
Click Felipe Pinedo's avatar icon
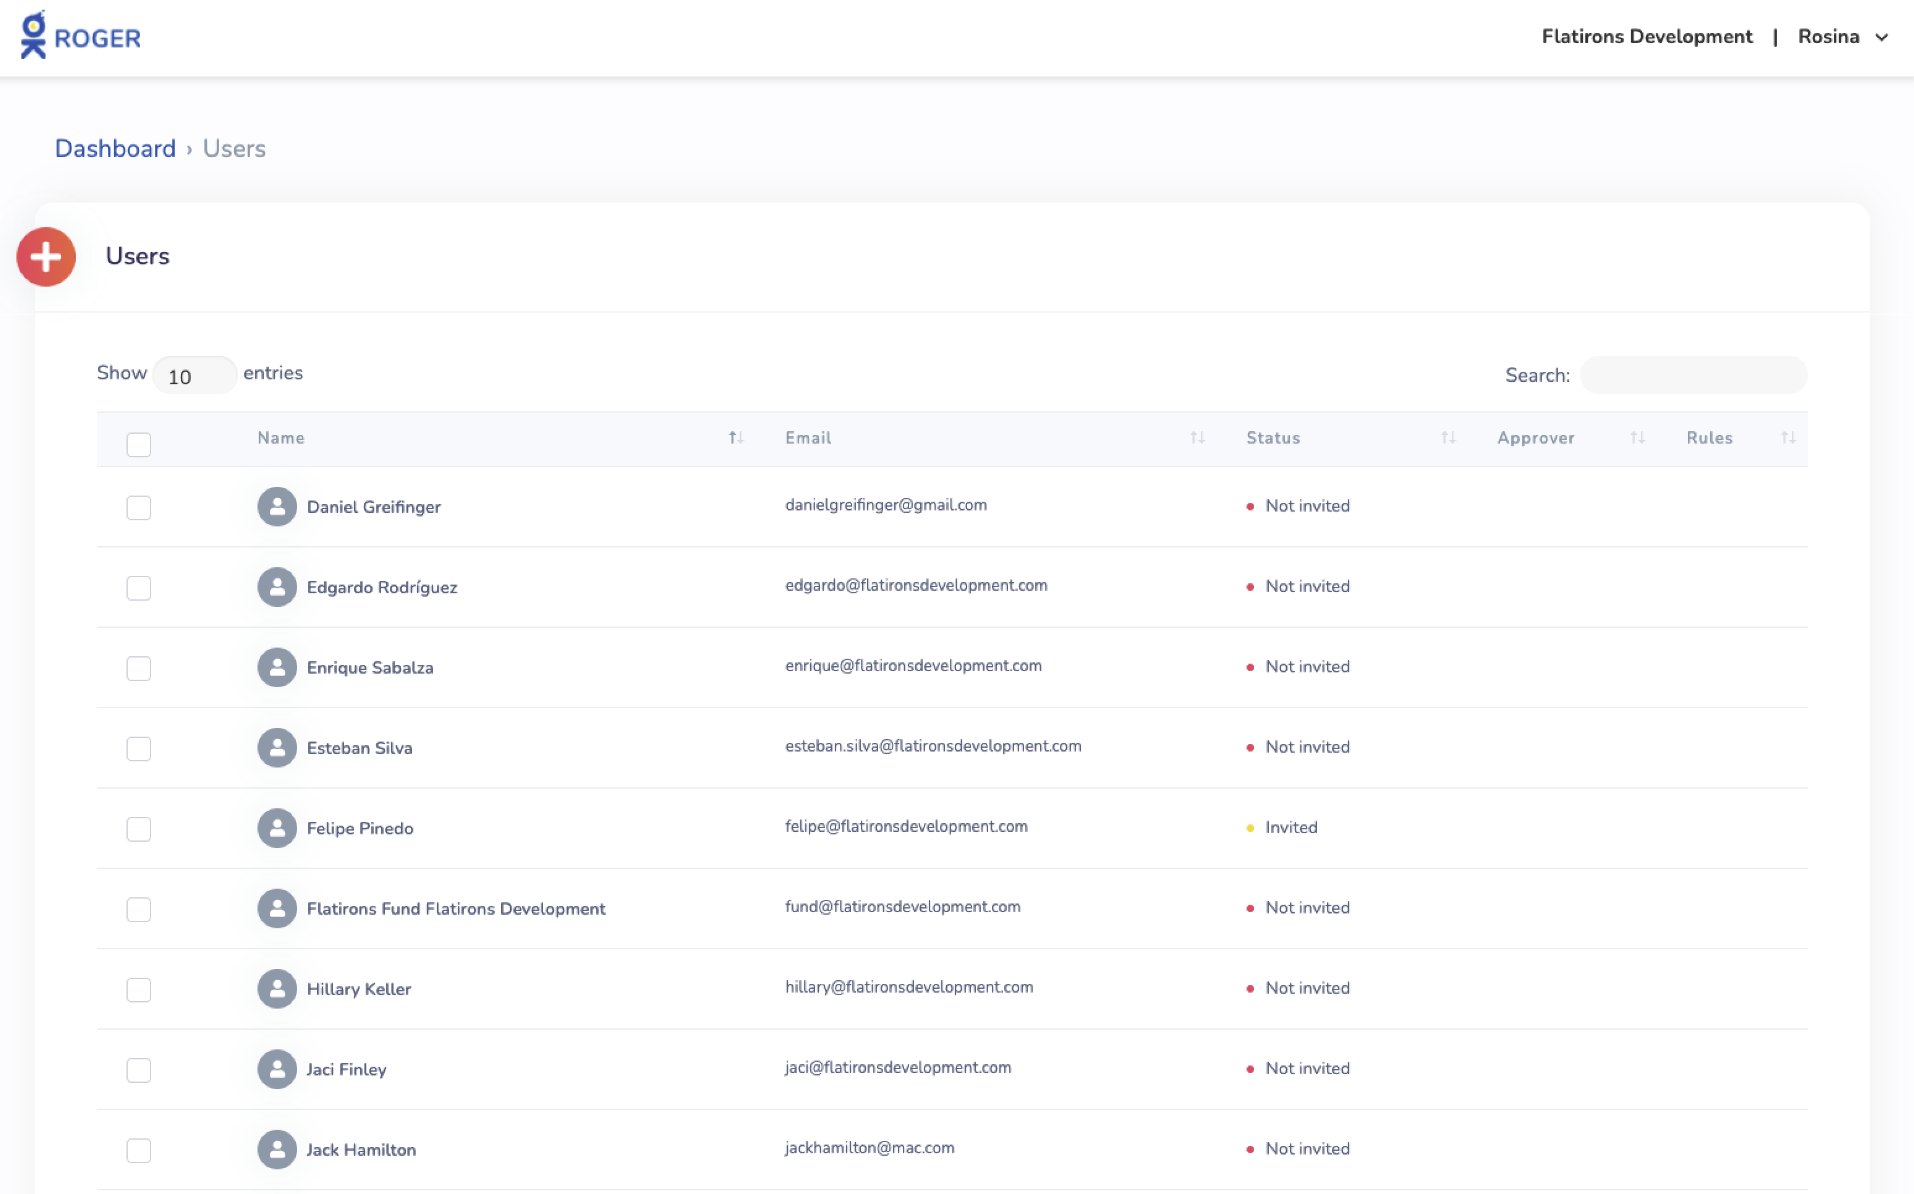[277, 828]
